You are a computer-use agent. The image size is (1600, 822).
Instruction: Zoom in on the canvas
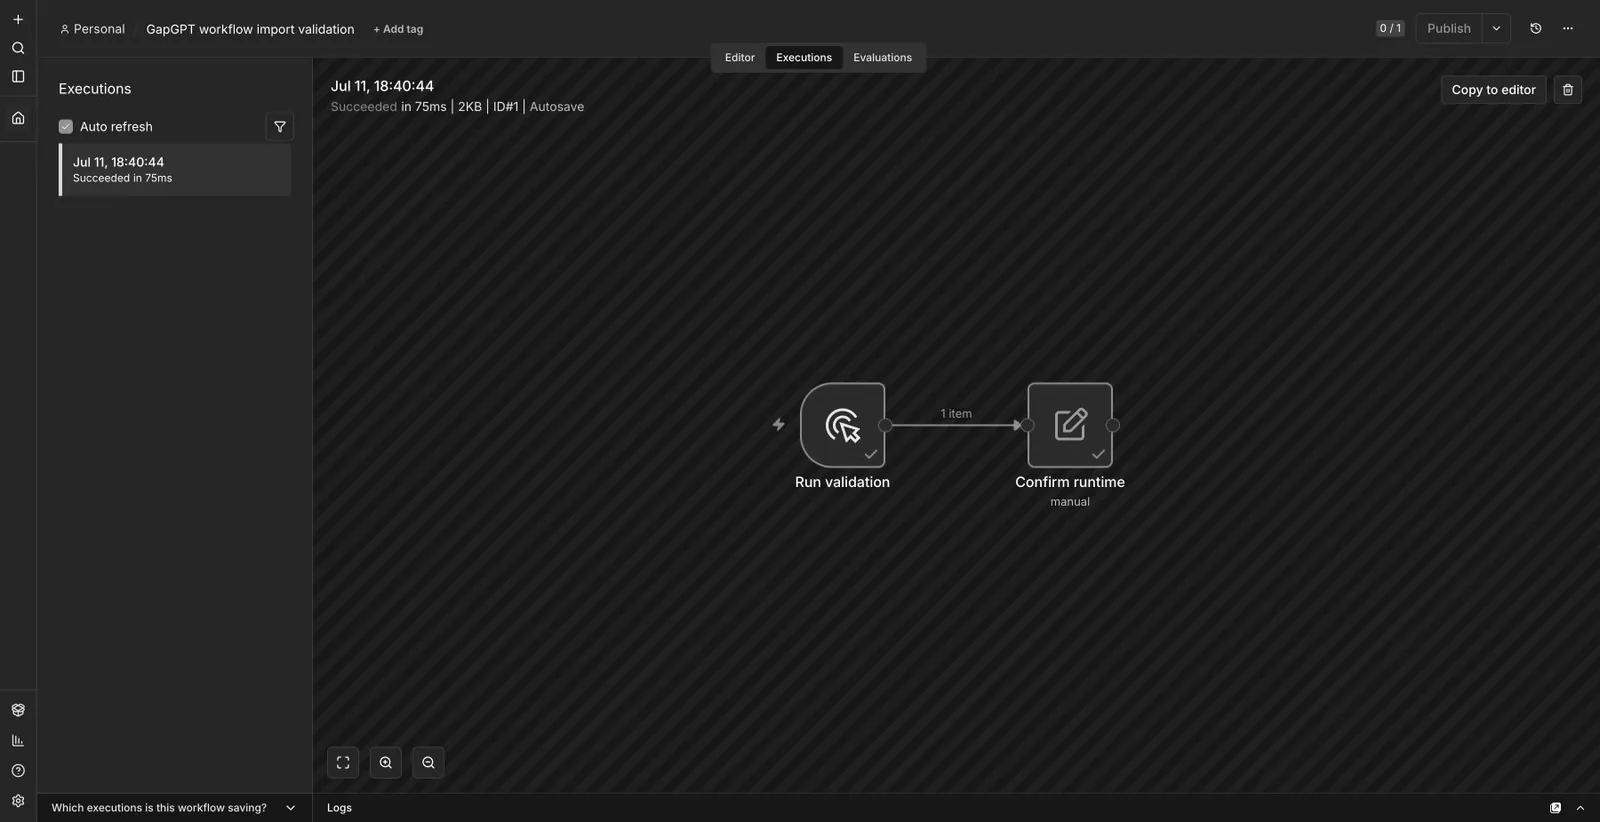385,763
